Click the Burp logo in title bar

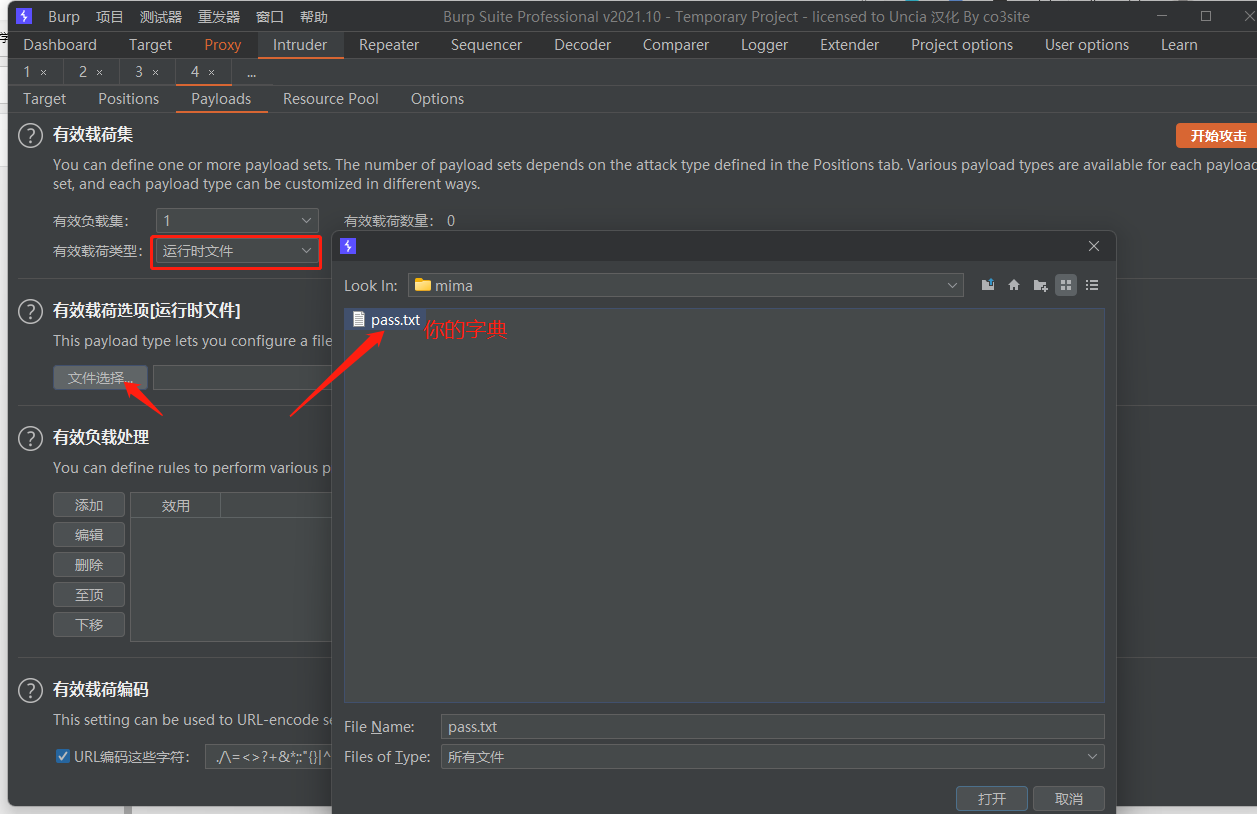point(24,16)
